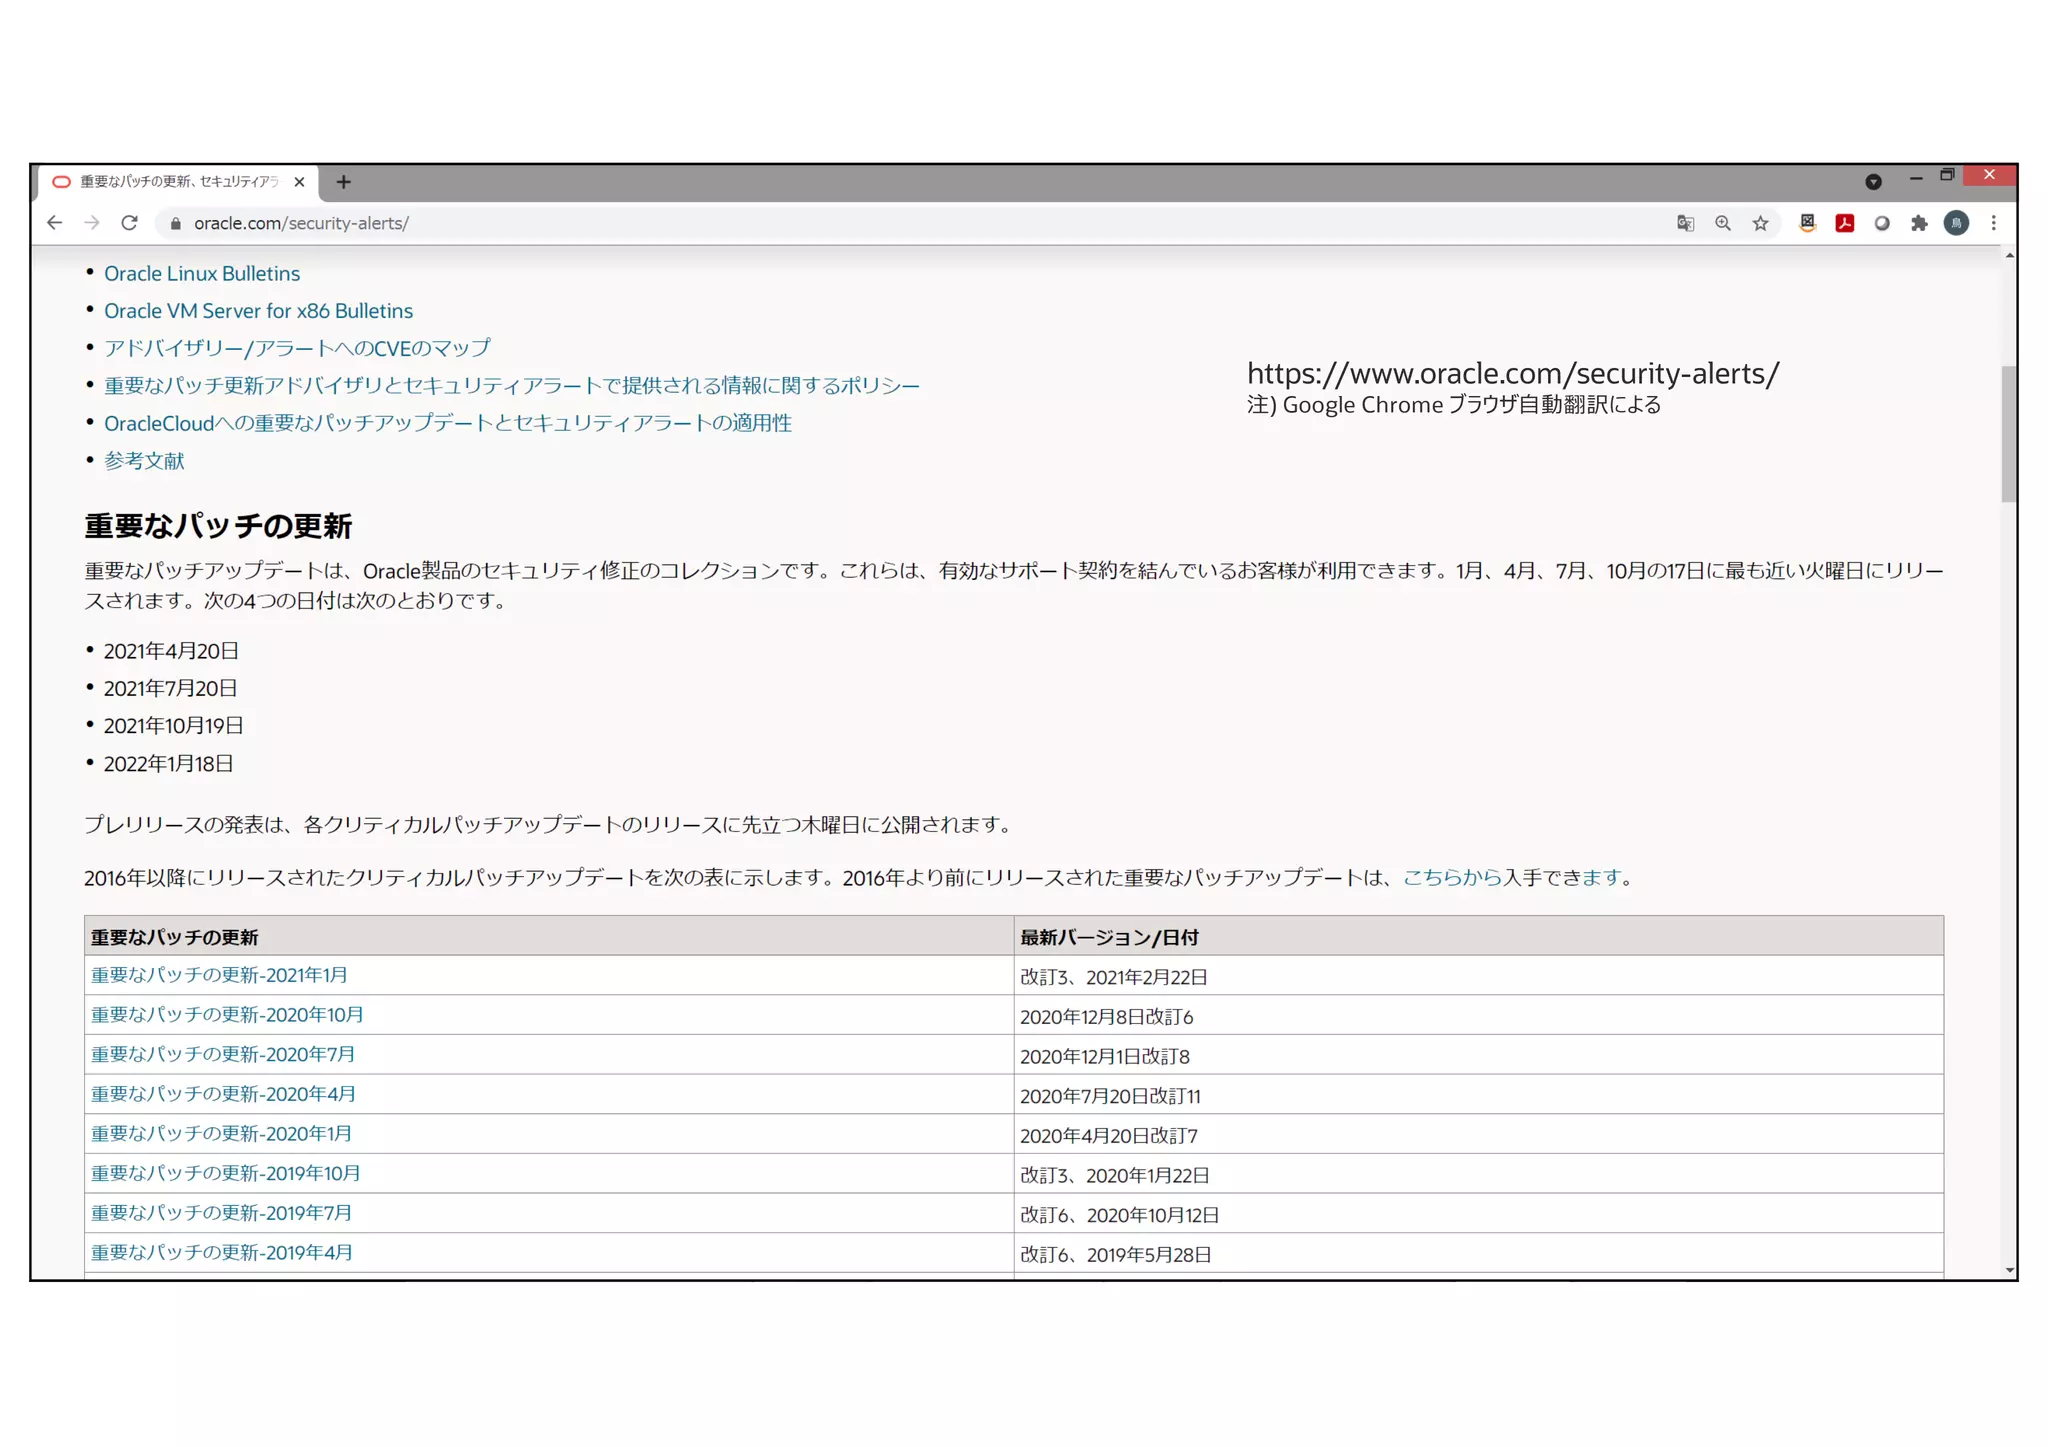Open 重要なパッチの更新-2020年10月
The height and width of the screenshot is (1447, 2048).
pyautogui.click(x=227, y=1015)
